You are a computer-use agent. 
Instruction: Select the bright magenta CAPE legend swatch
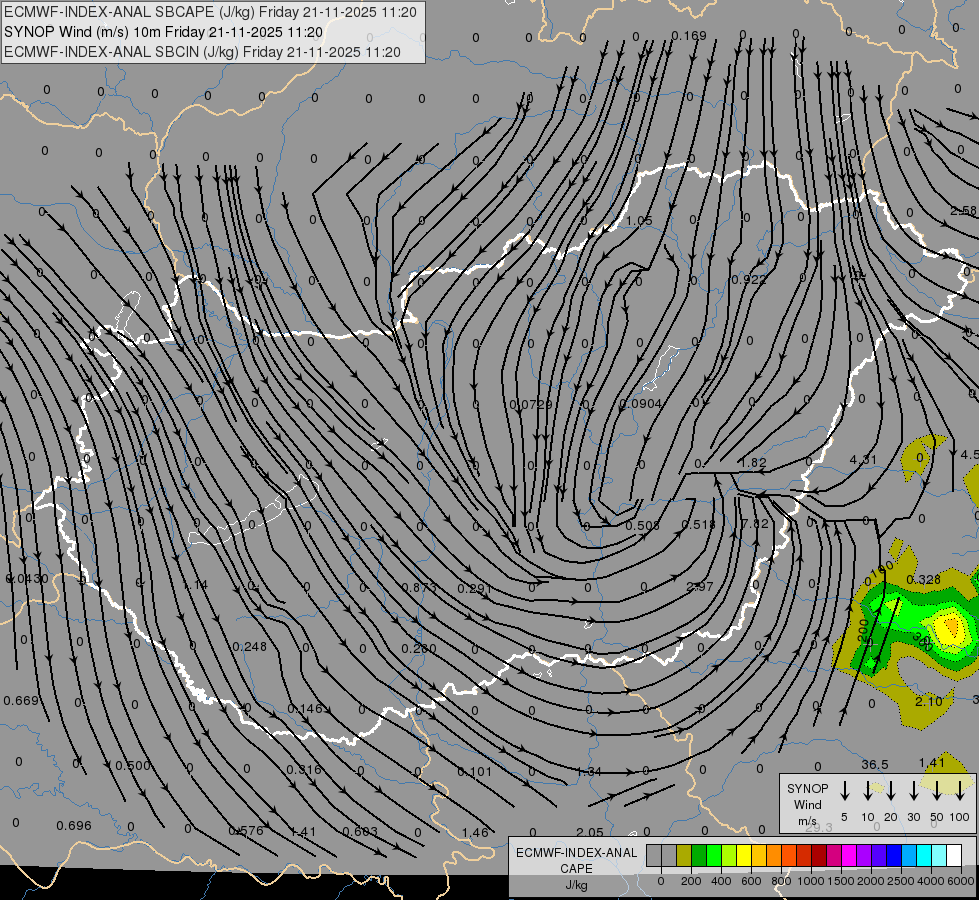tap(849, 855)
